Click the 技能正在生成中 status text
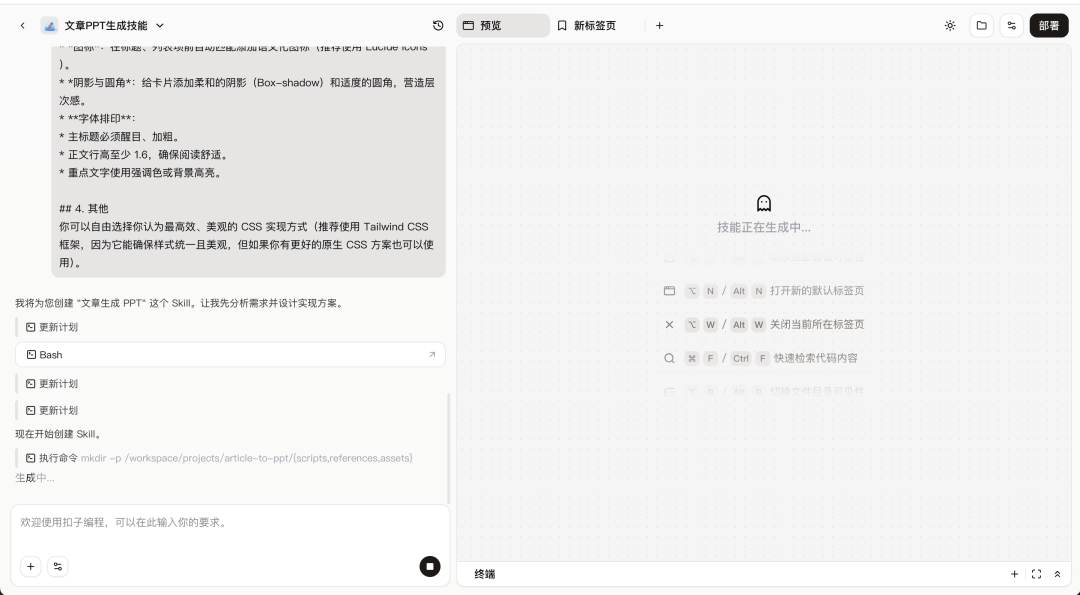This screenshot has height=595, width=1080. click(764, 227)
